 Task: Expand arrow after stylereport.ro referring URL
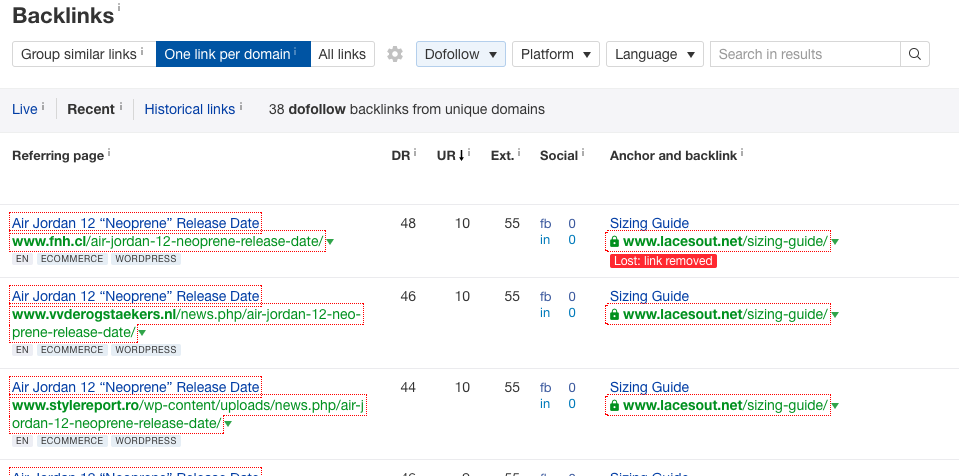click(228, 424)
